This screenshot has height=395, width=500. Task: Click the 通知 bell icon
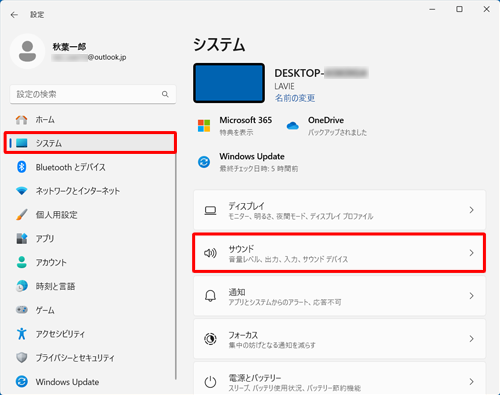pyautogui.click(x=210, y=296)
